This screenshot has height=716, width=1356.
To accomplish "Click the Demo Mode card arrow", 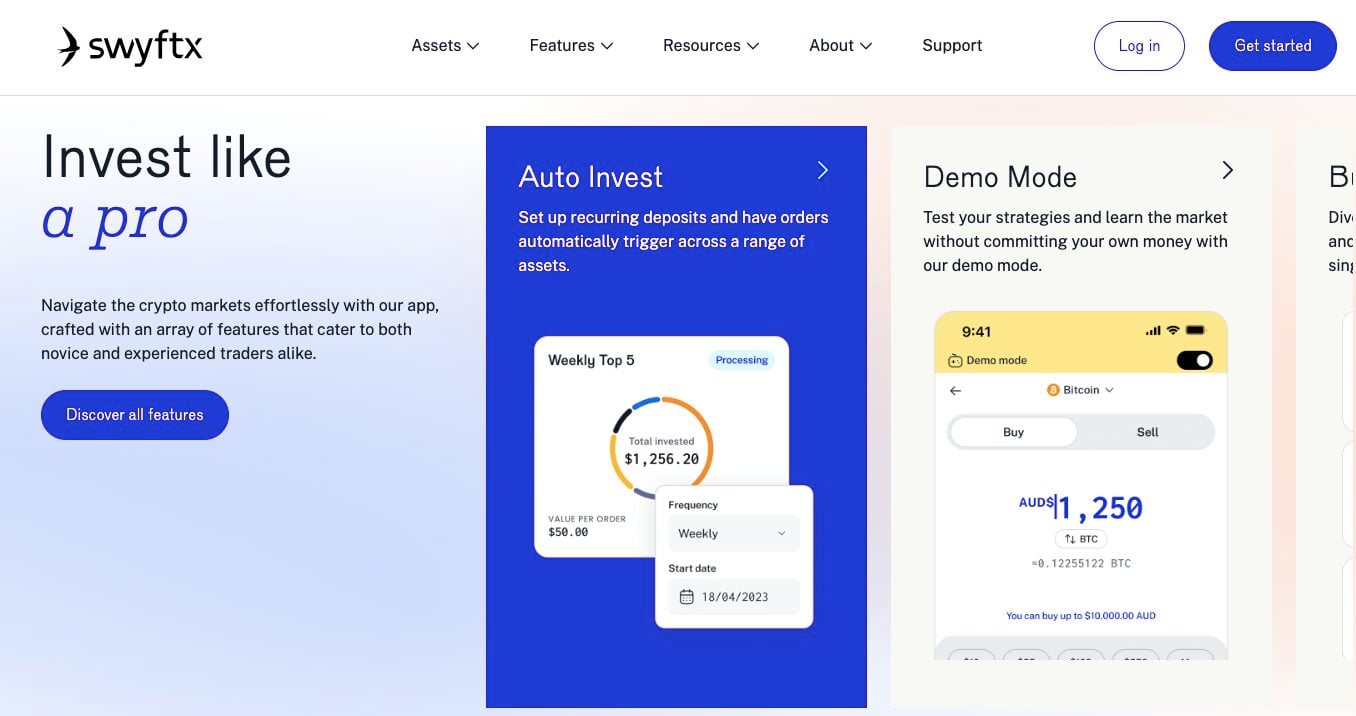I will (1228, 170).
